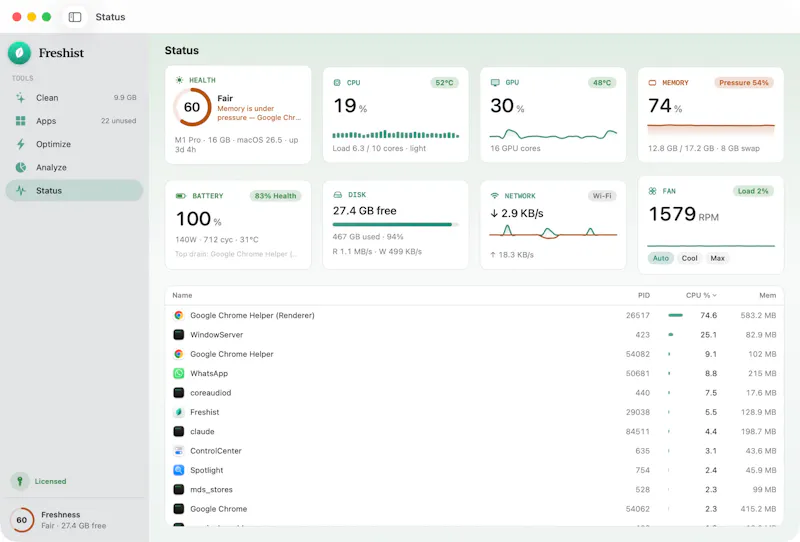The image size is (800, 542).
Task: Click the Fan icon
Action: click(x=652, y=191)
